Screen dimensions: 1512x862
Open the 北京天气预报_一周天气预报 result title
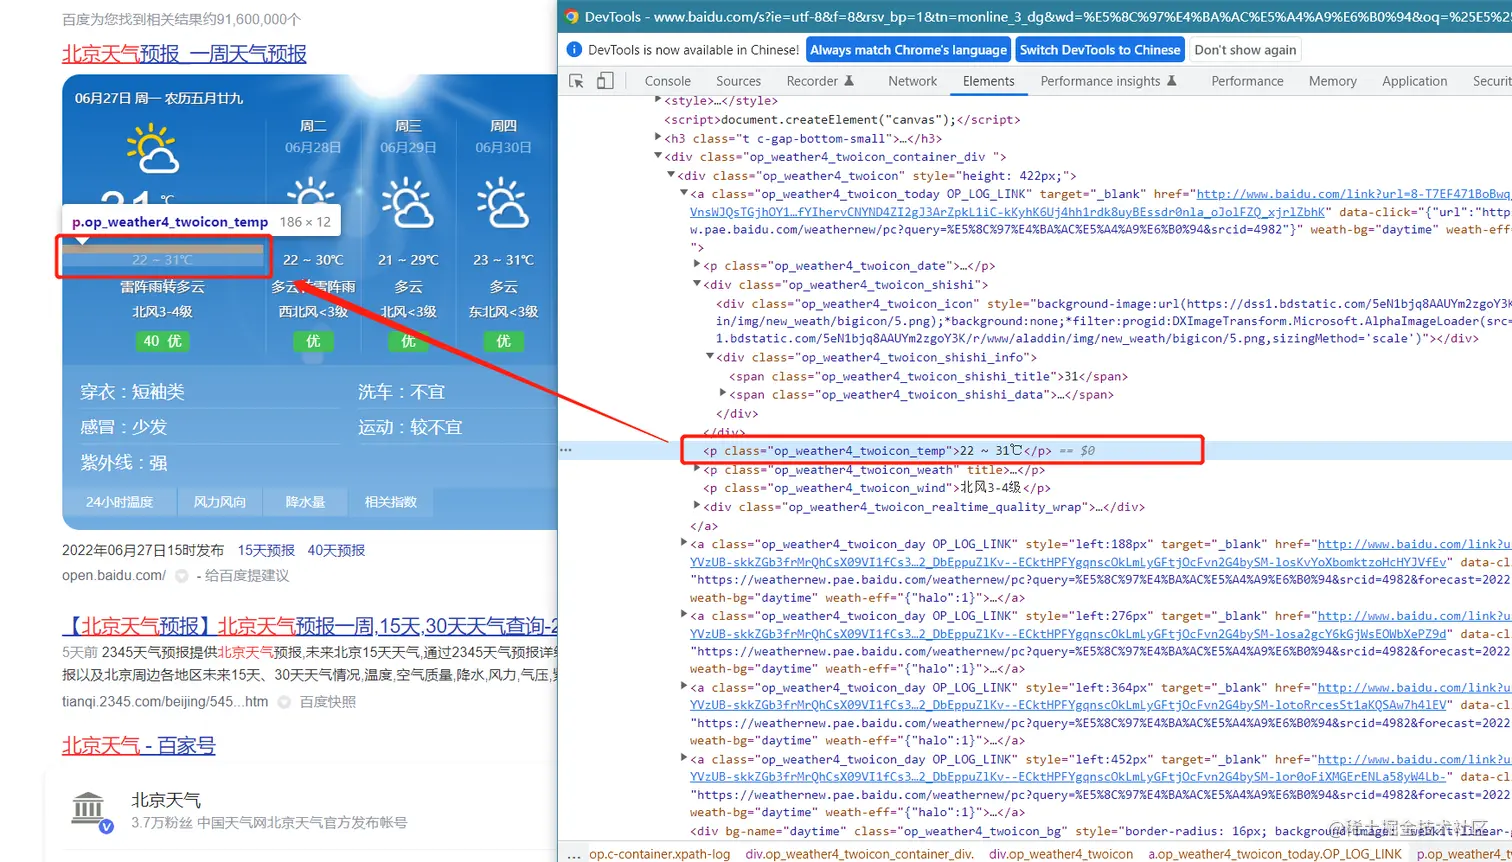click(184, 54)
